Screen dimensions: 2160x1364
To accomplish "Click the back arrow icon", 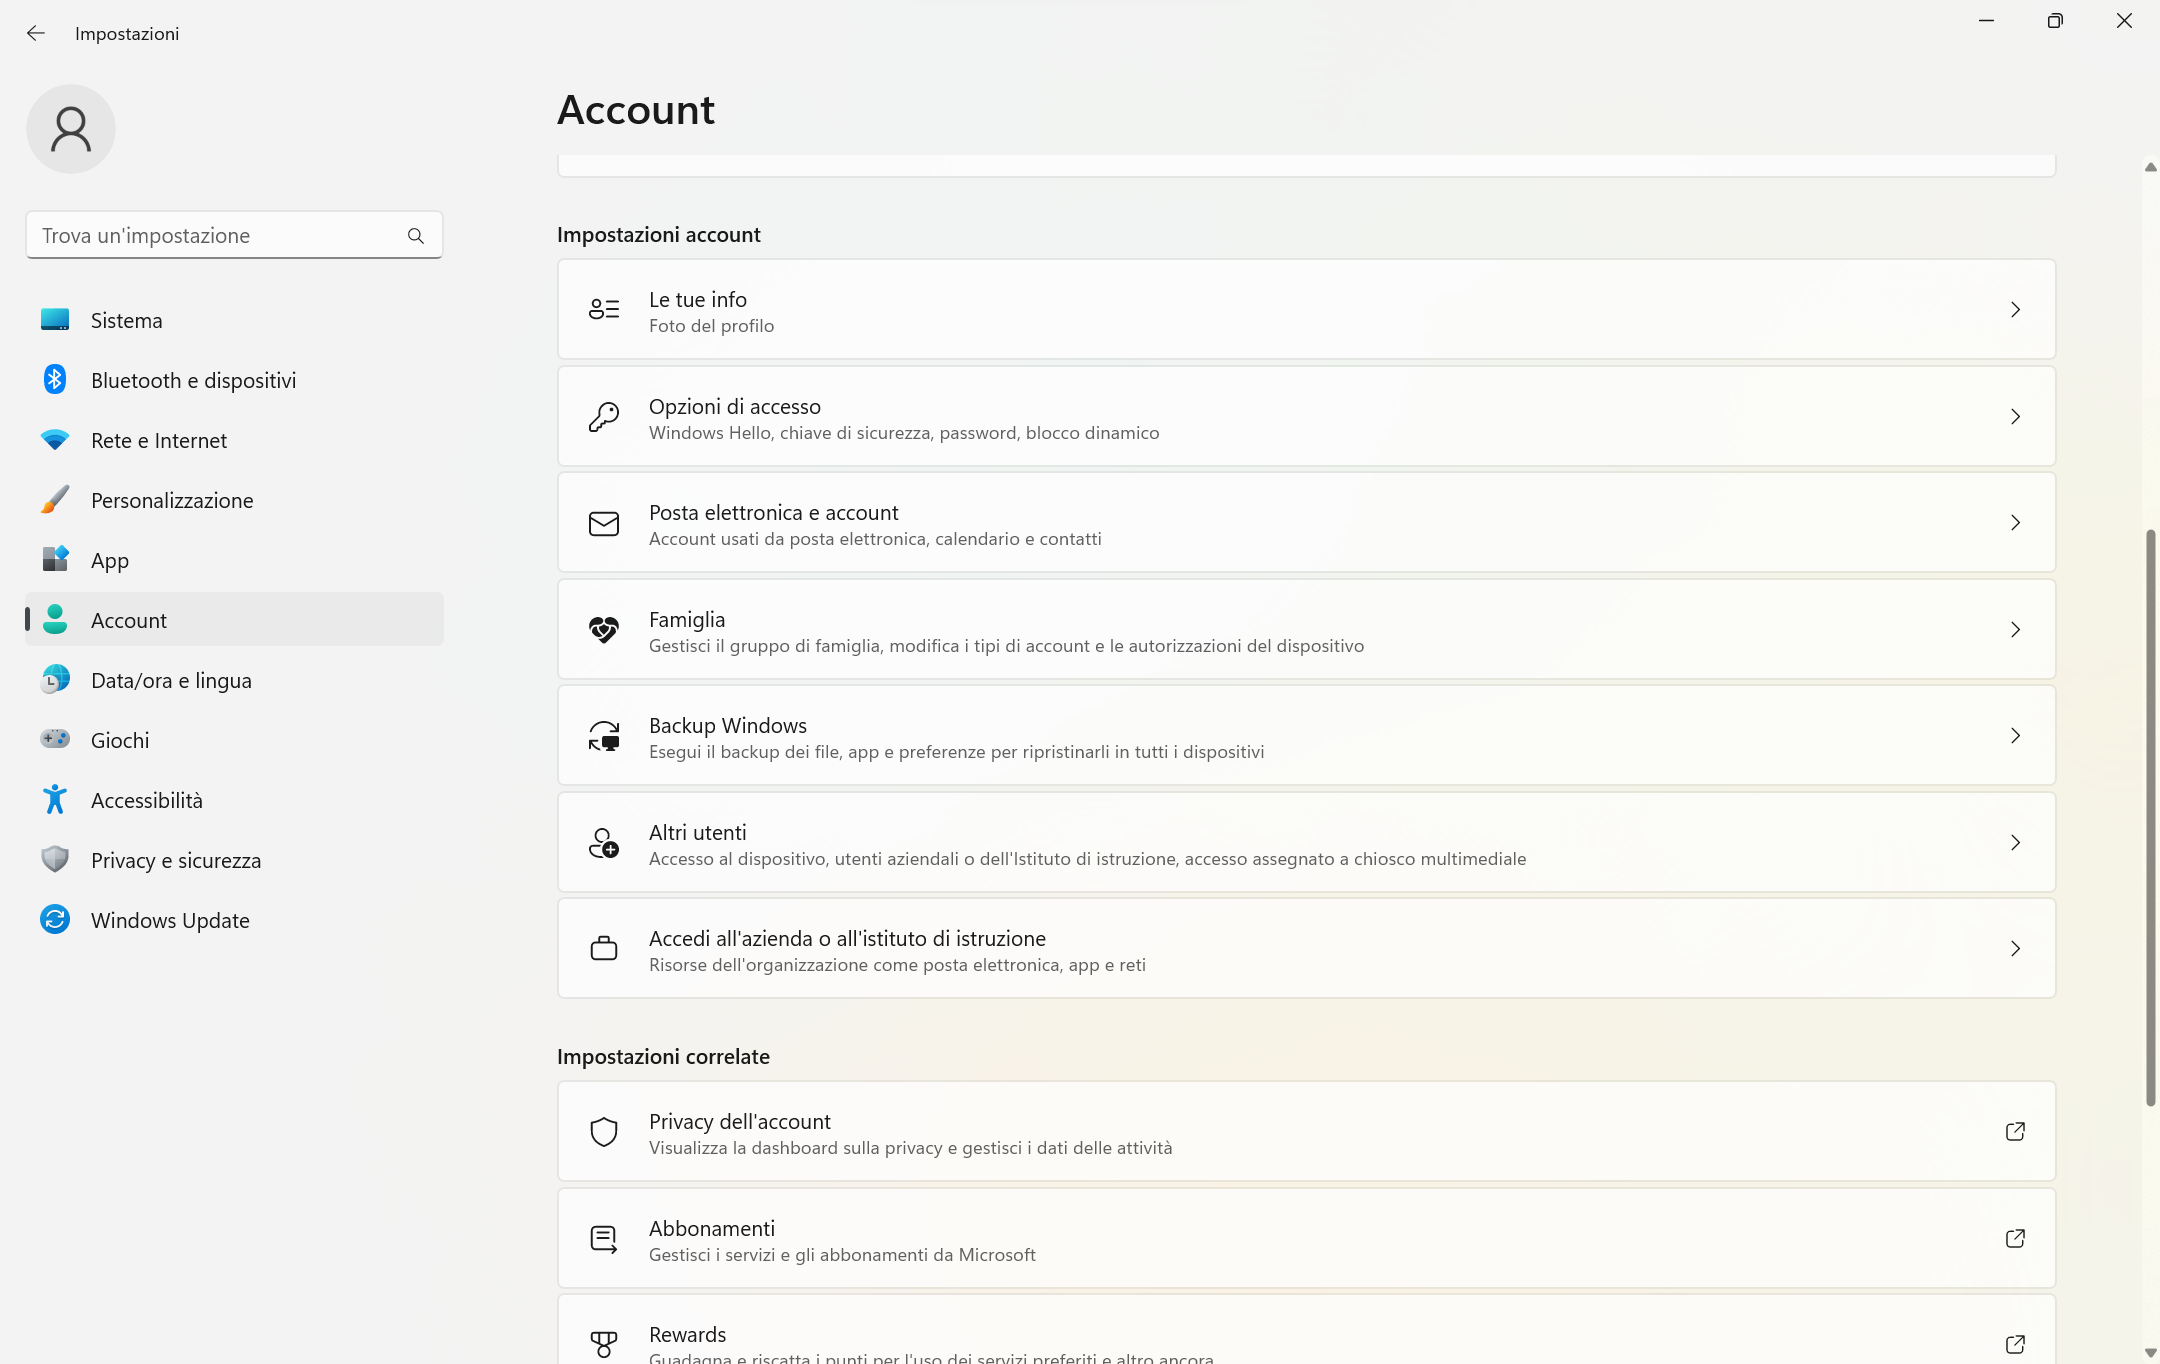I will click(x=36, y=33).
